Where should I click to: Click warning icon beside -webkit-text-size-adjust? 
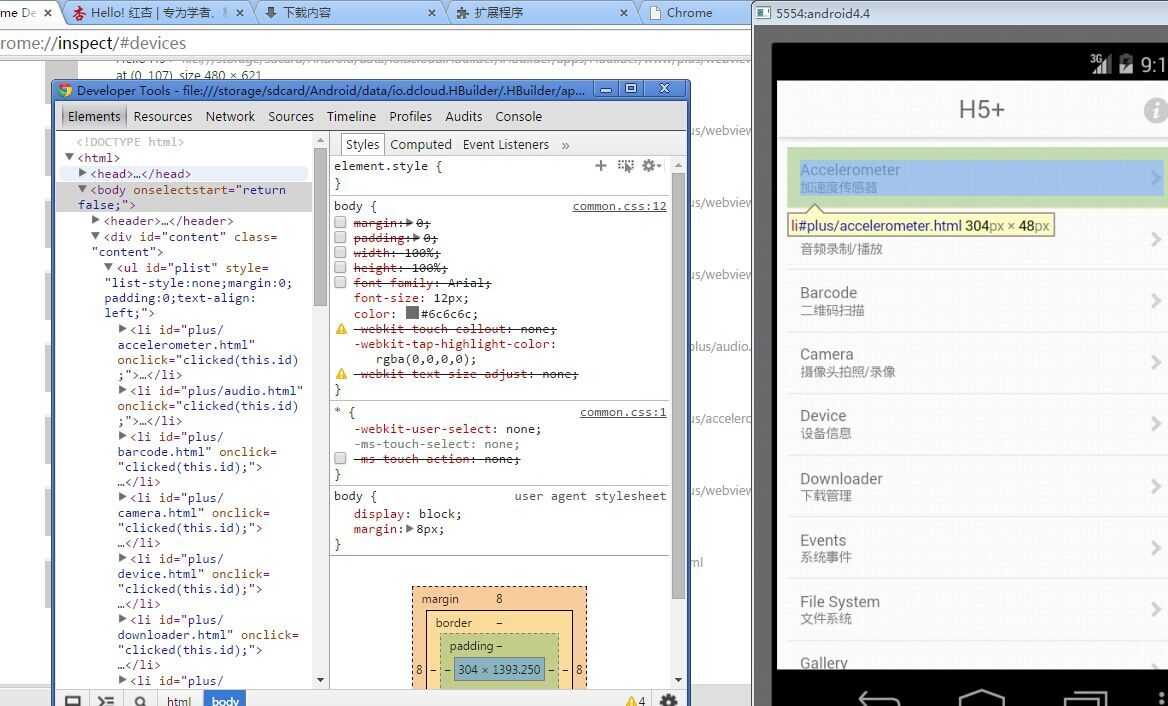(341, 374)
